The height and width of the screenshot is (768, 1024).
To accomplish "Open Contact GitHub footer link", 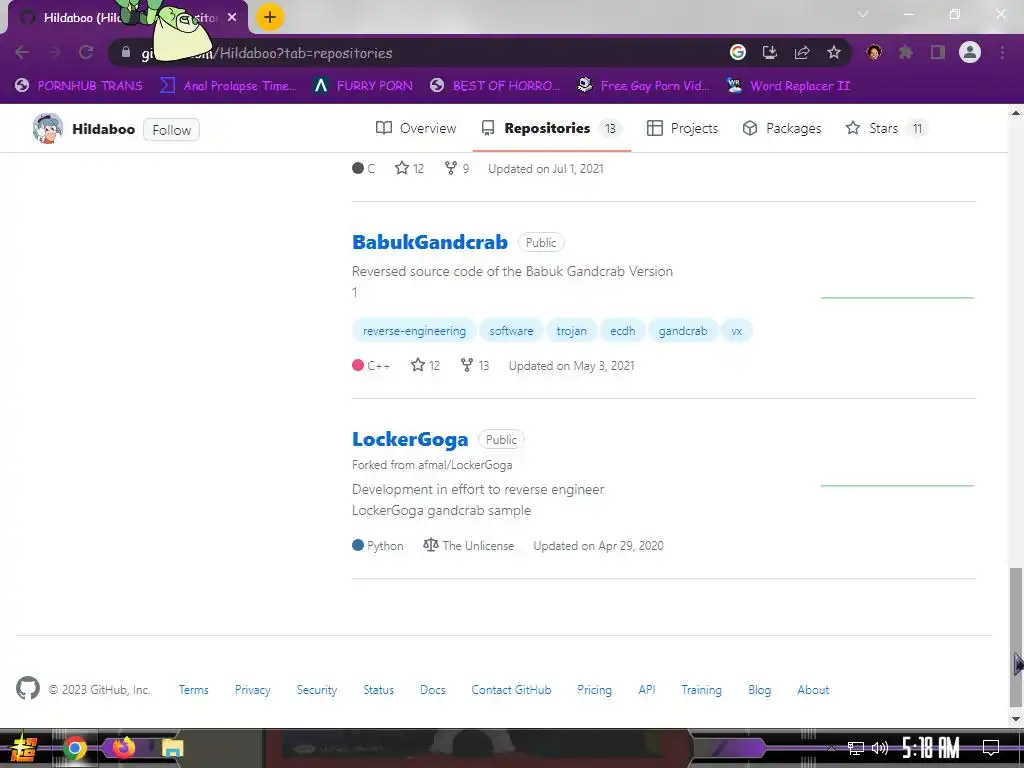I will (511, 690).
